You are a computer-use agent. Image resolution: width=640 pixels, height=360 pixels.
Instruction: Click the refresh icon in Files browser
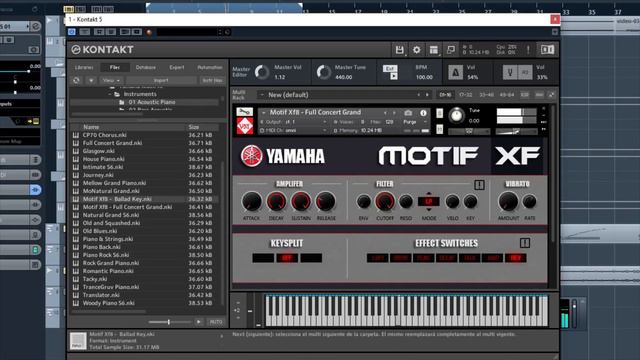[76, 80]
